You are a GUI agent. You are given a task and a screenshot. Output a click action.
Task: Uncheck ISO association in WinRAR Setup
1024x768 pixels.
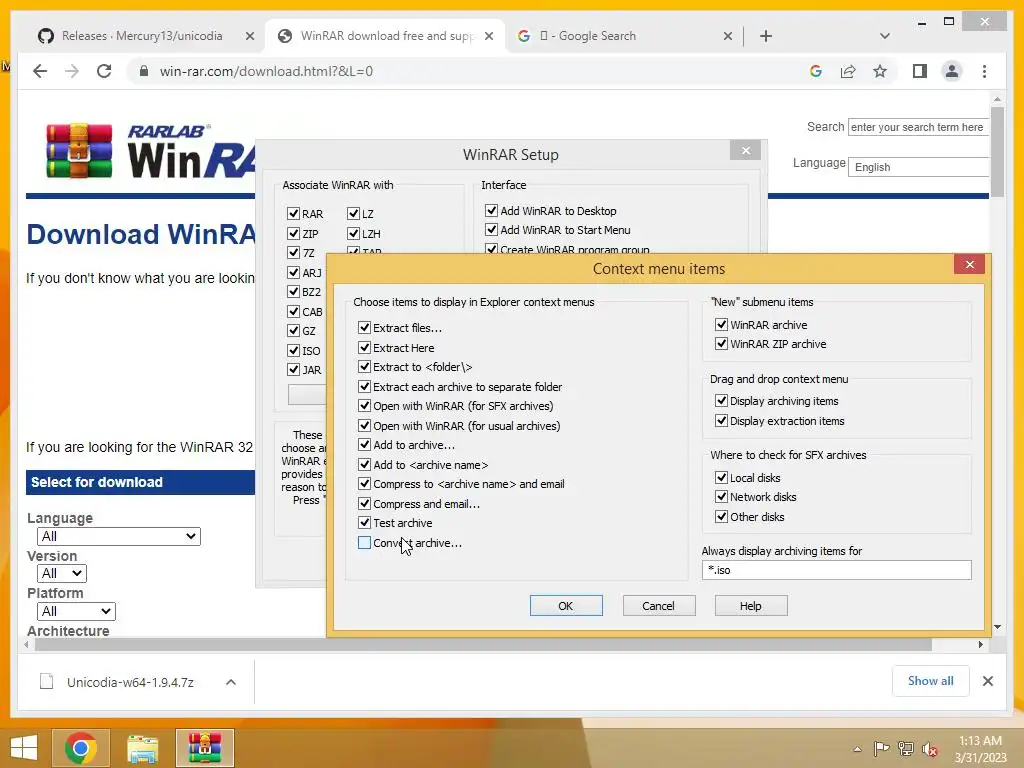pos(293,351)
